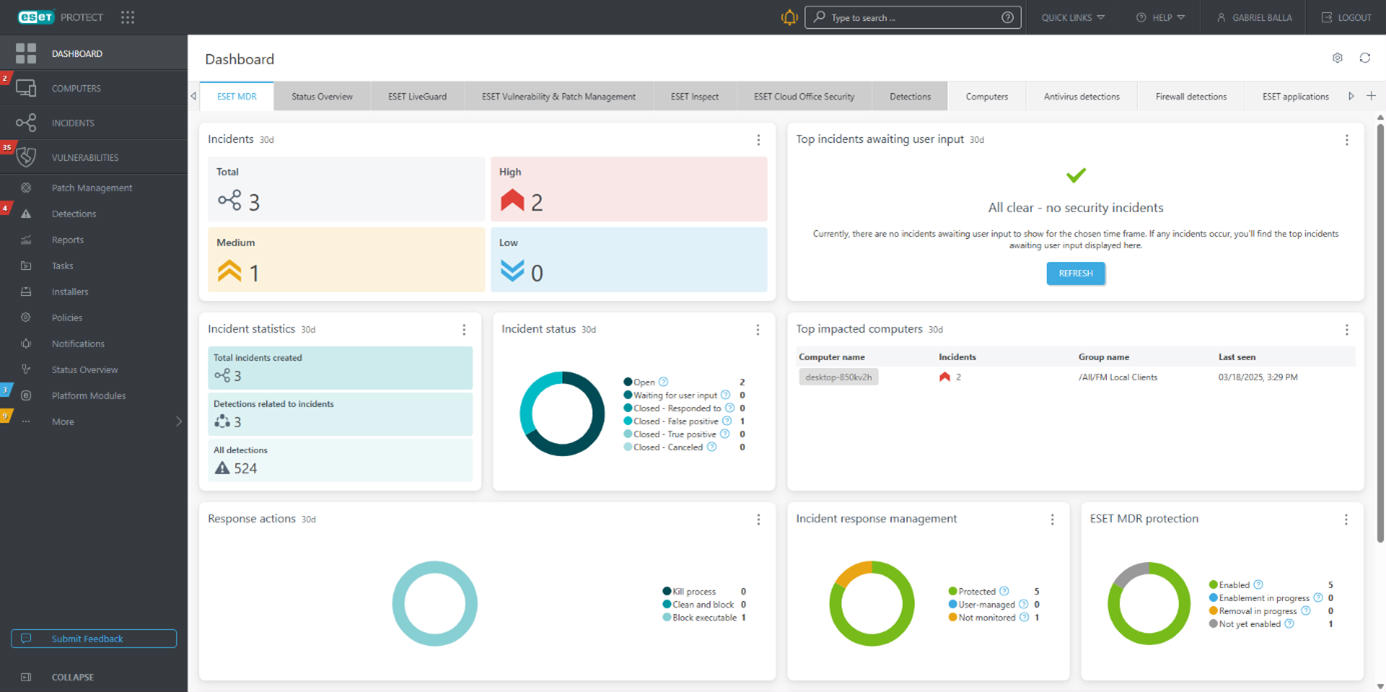Screen dimensions: 1386x692
Task: Click help icon next to Open status
Action: (664, 382)
